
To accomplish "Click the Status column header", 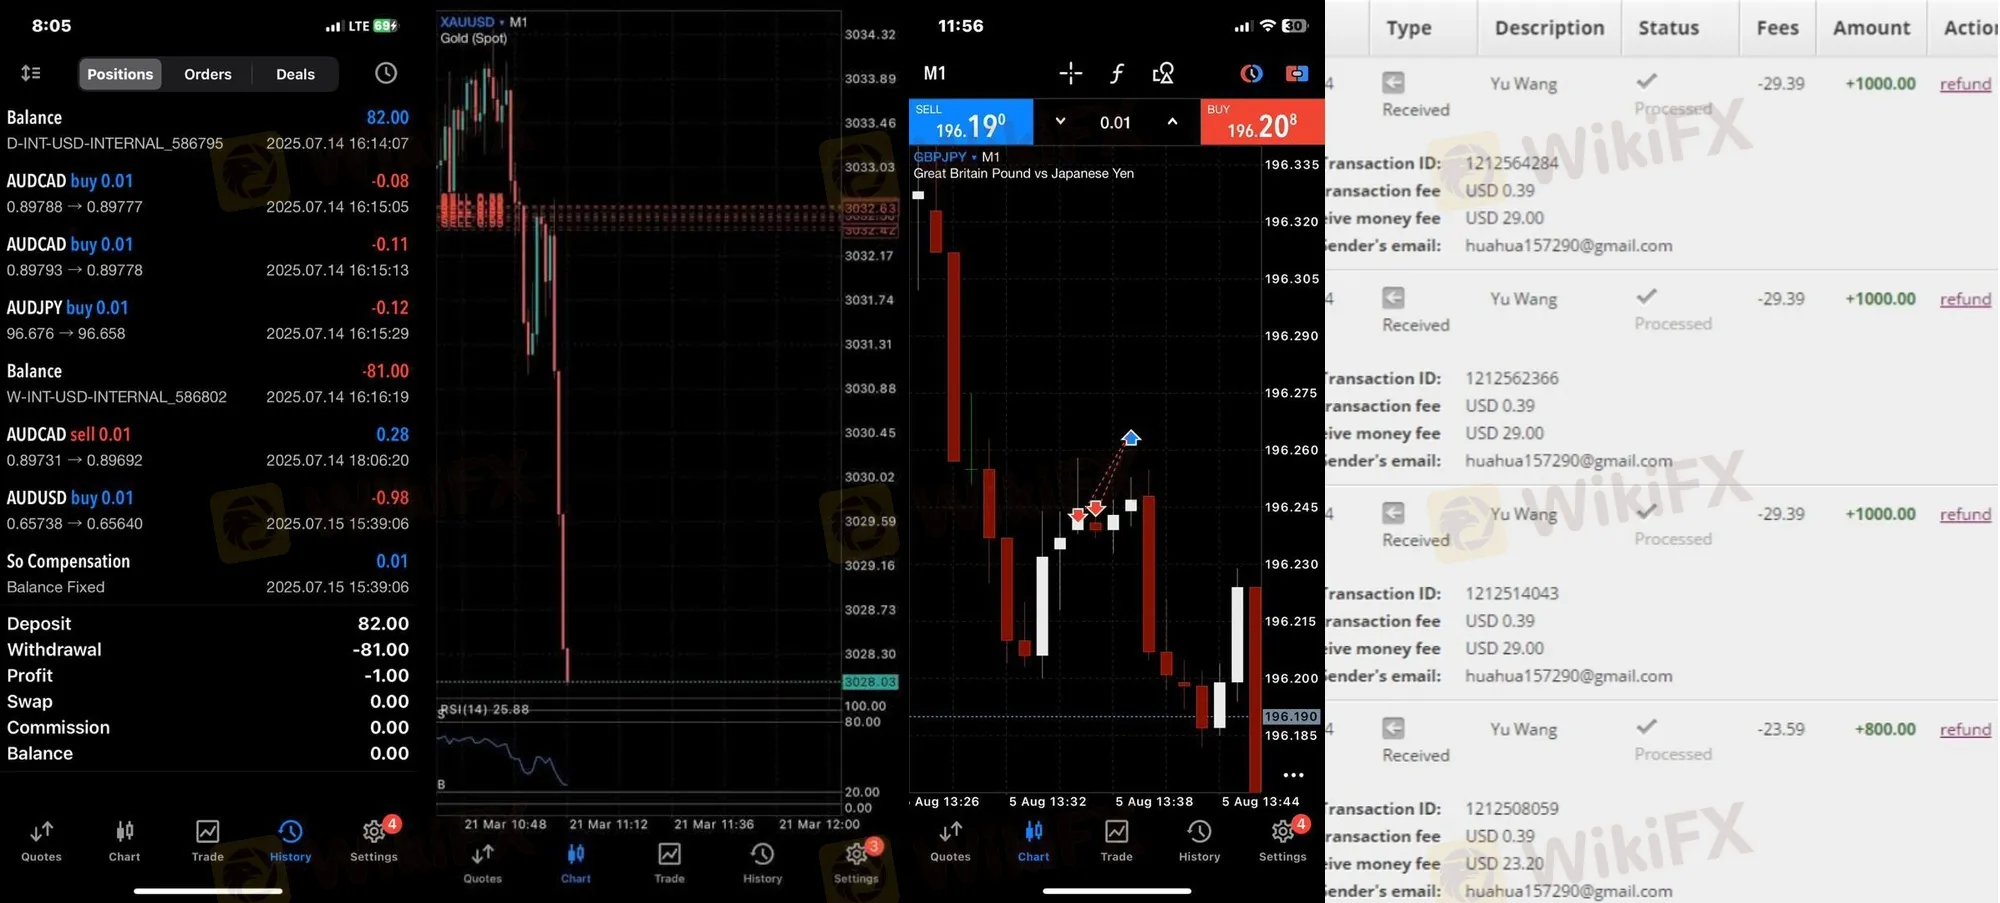I will tap(1668, 28).
